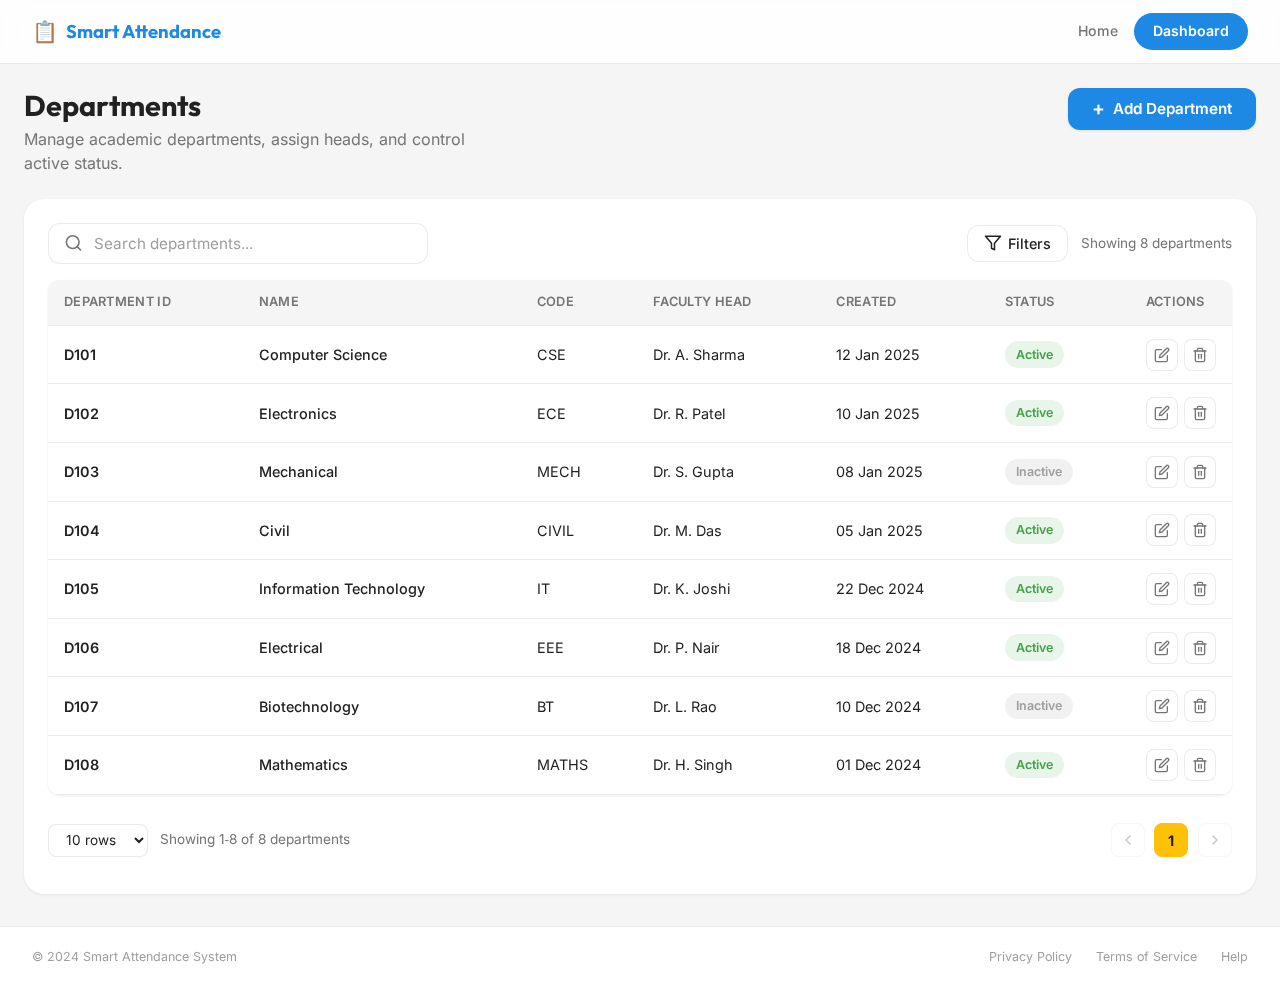Click Dr. K. Joshi faculty head

pos(692,589)
